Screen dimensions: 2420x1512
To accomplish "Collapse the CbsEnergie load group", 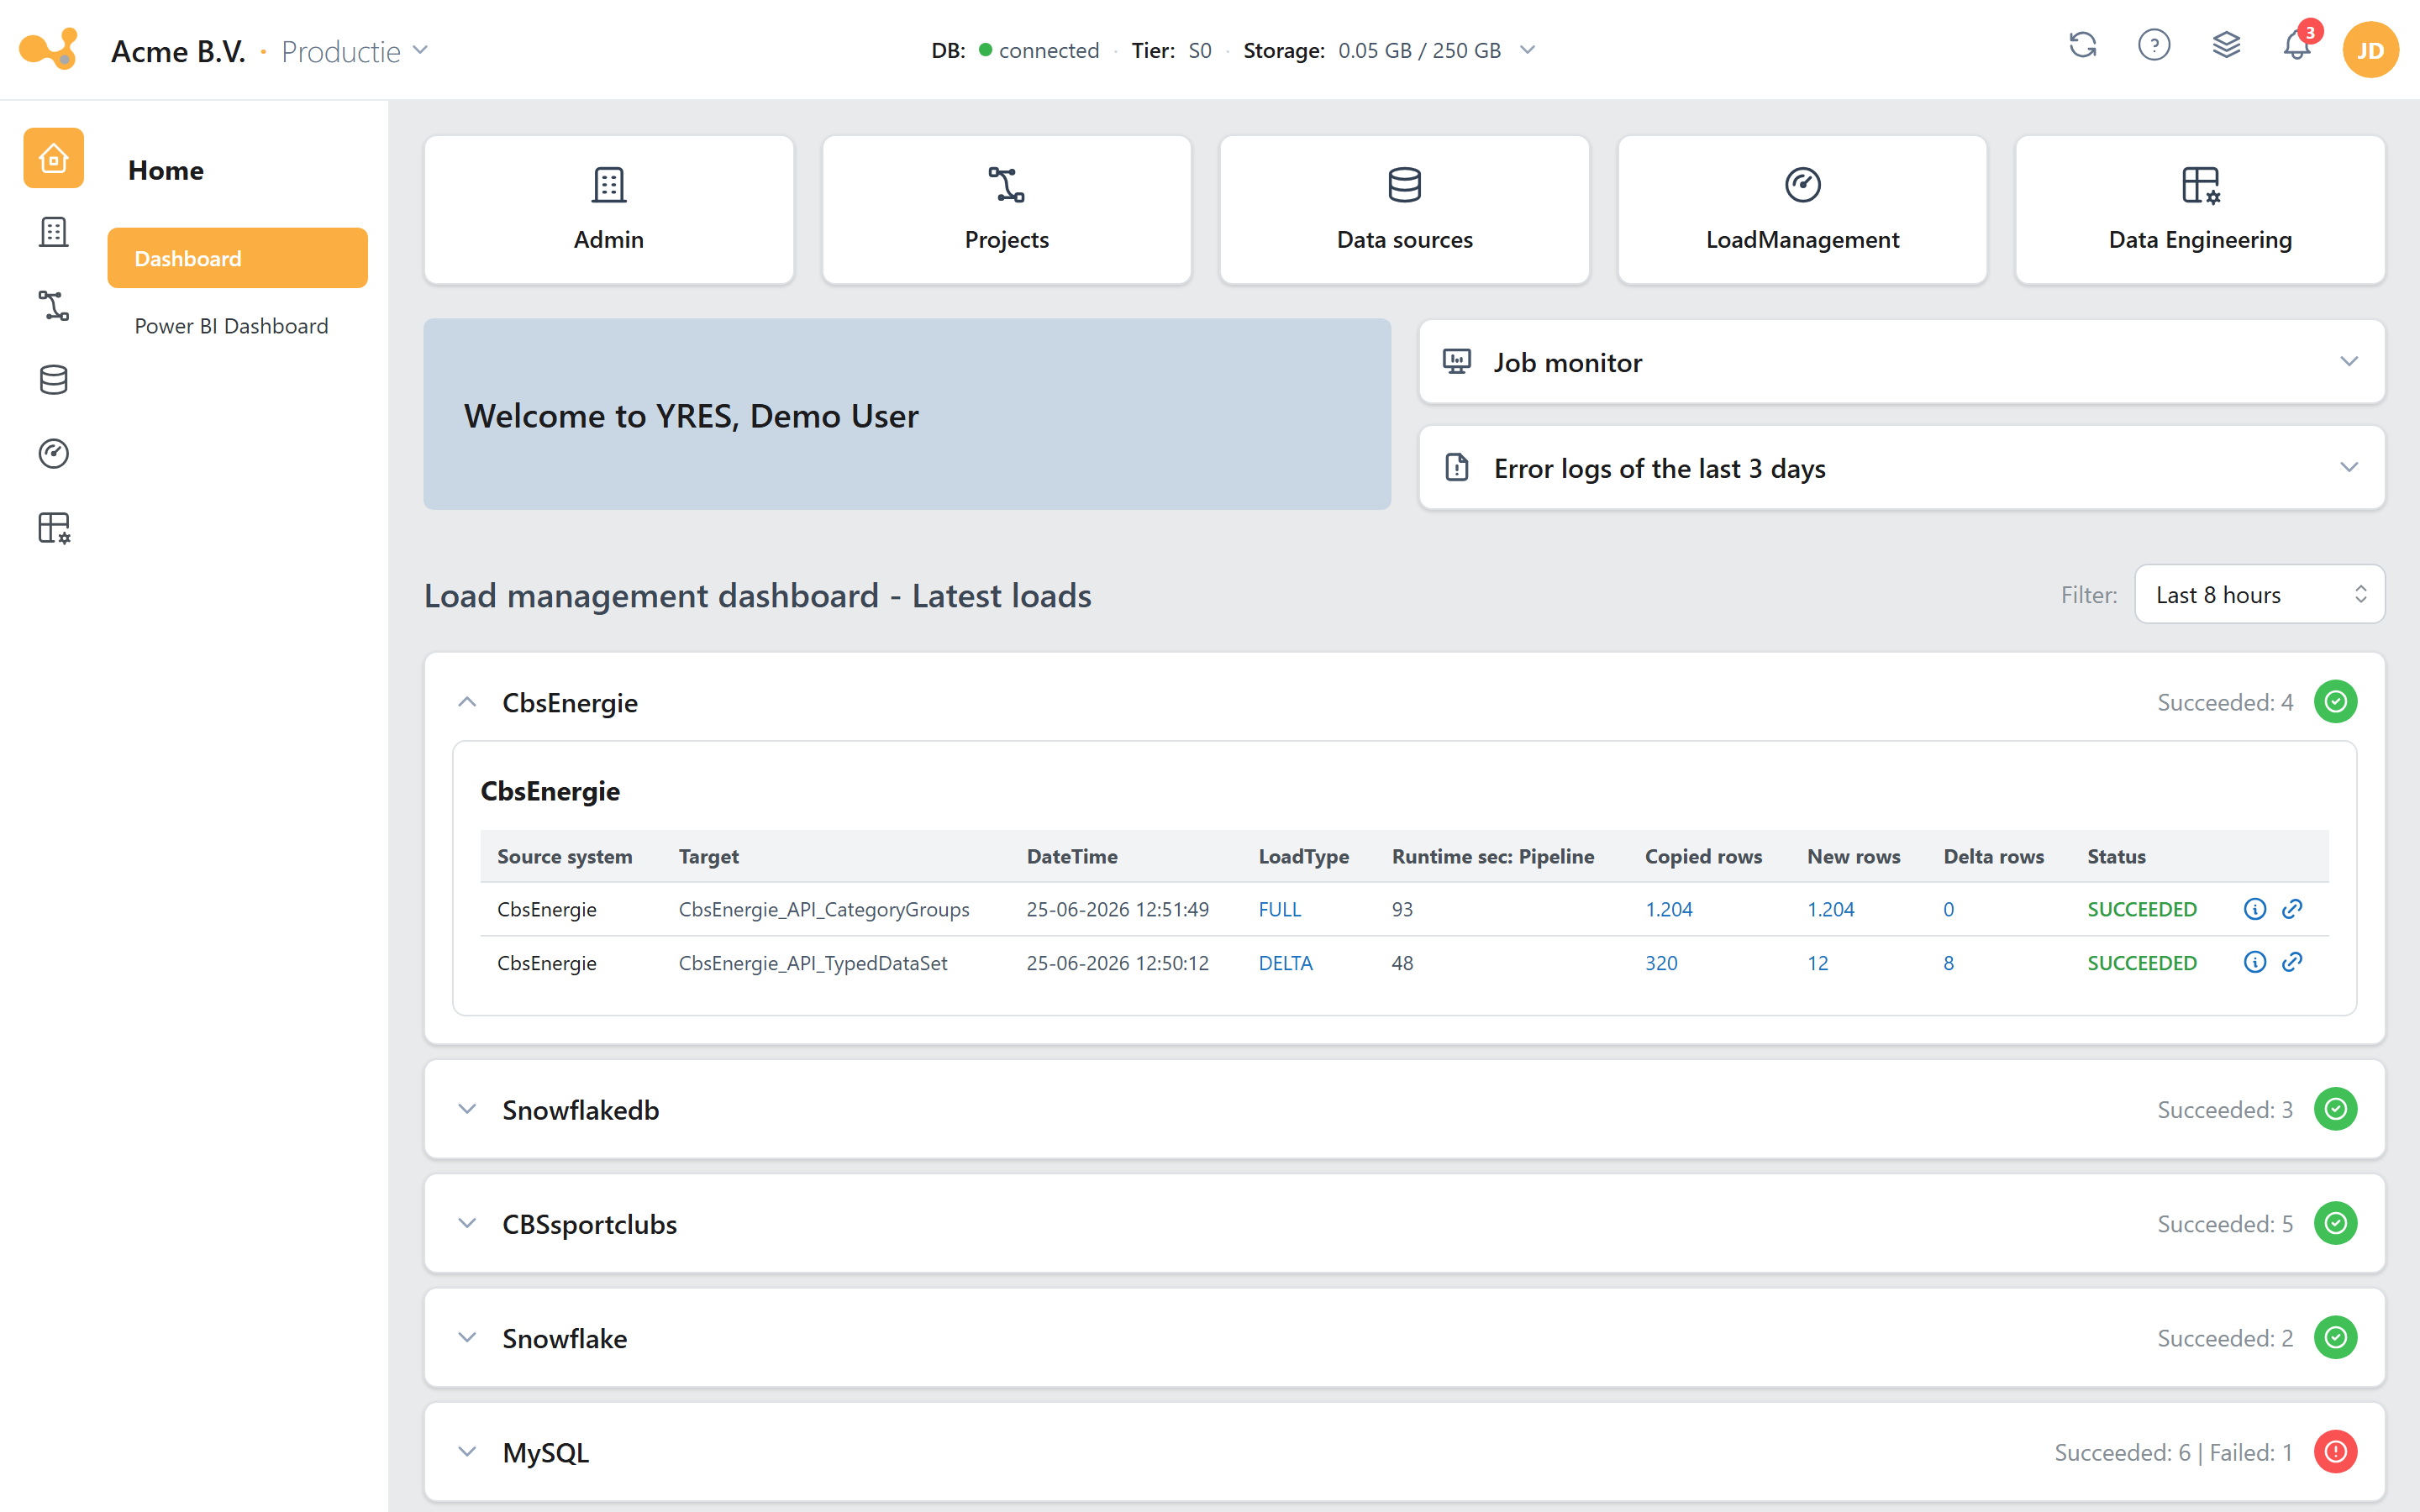I will click(467, 702).
